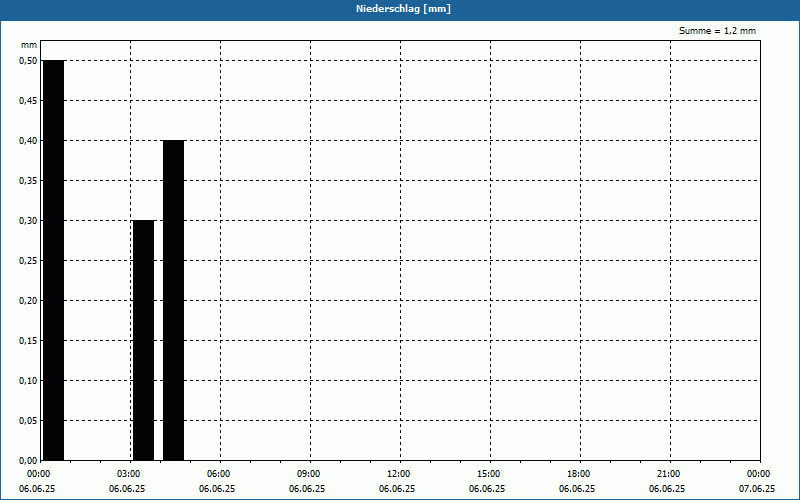Click y-axis value 0,50
This screenshot has width=800, height=500.
(28, 61)
